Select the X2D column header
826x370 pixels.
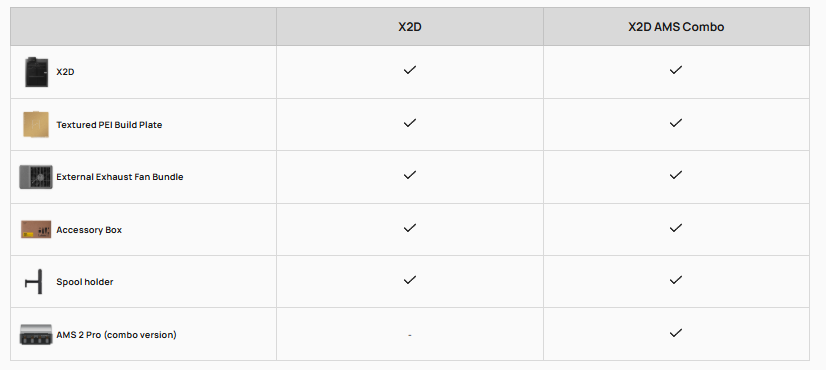[410, 27]
